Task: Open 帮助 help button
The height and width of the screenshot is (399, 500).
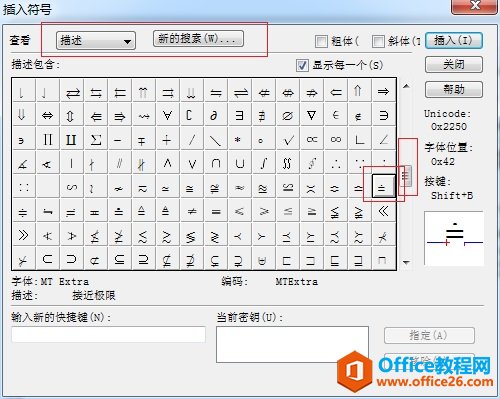Action: (454, 89)
